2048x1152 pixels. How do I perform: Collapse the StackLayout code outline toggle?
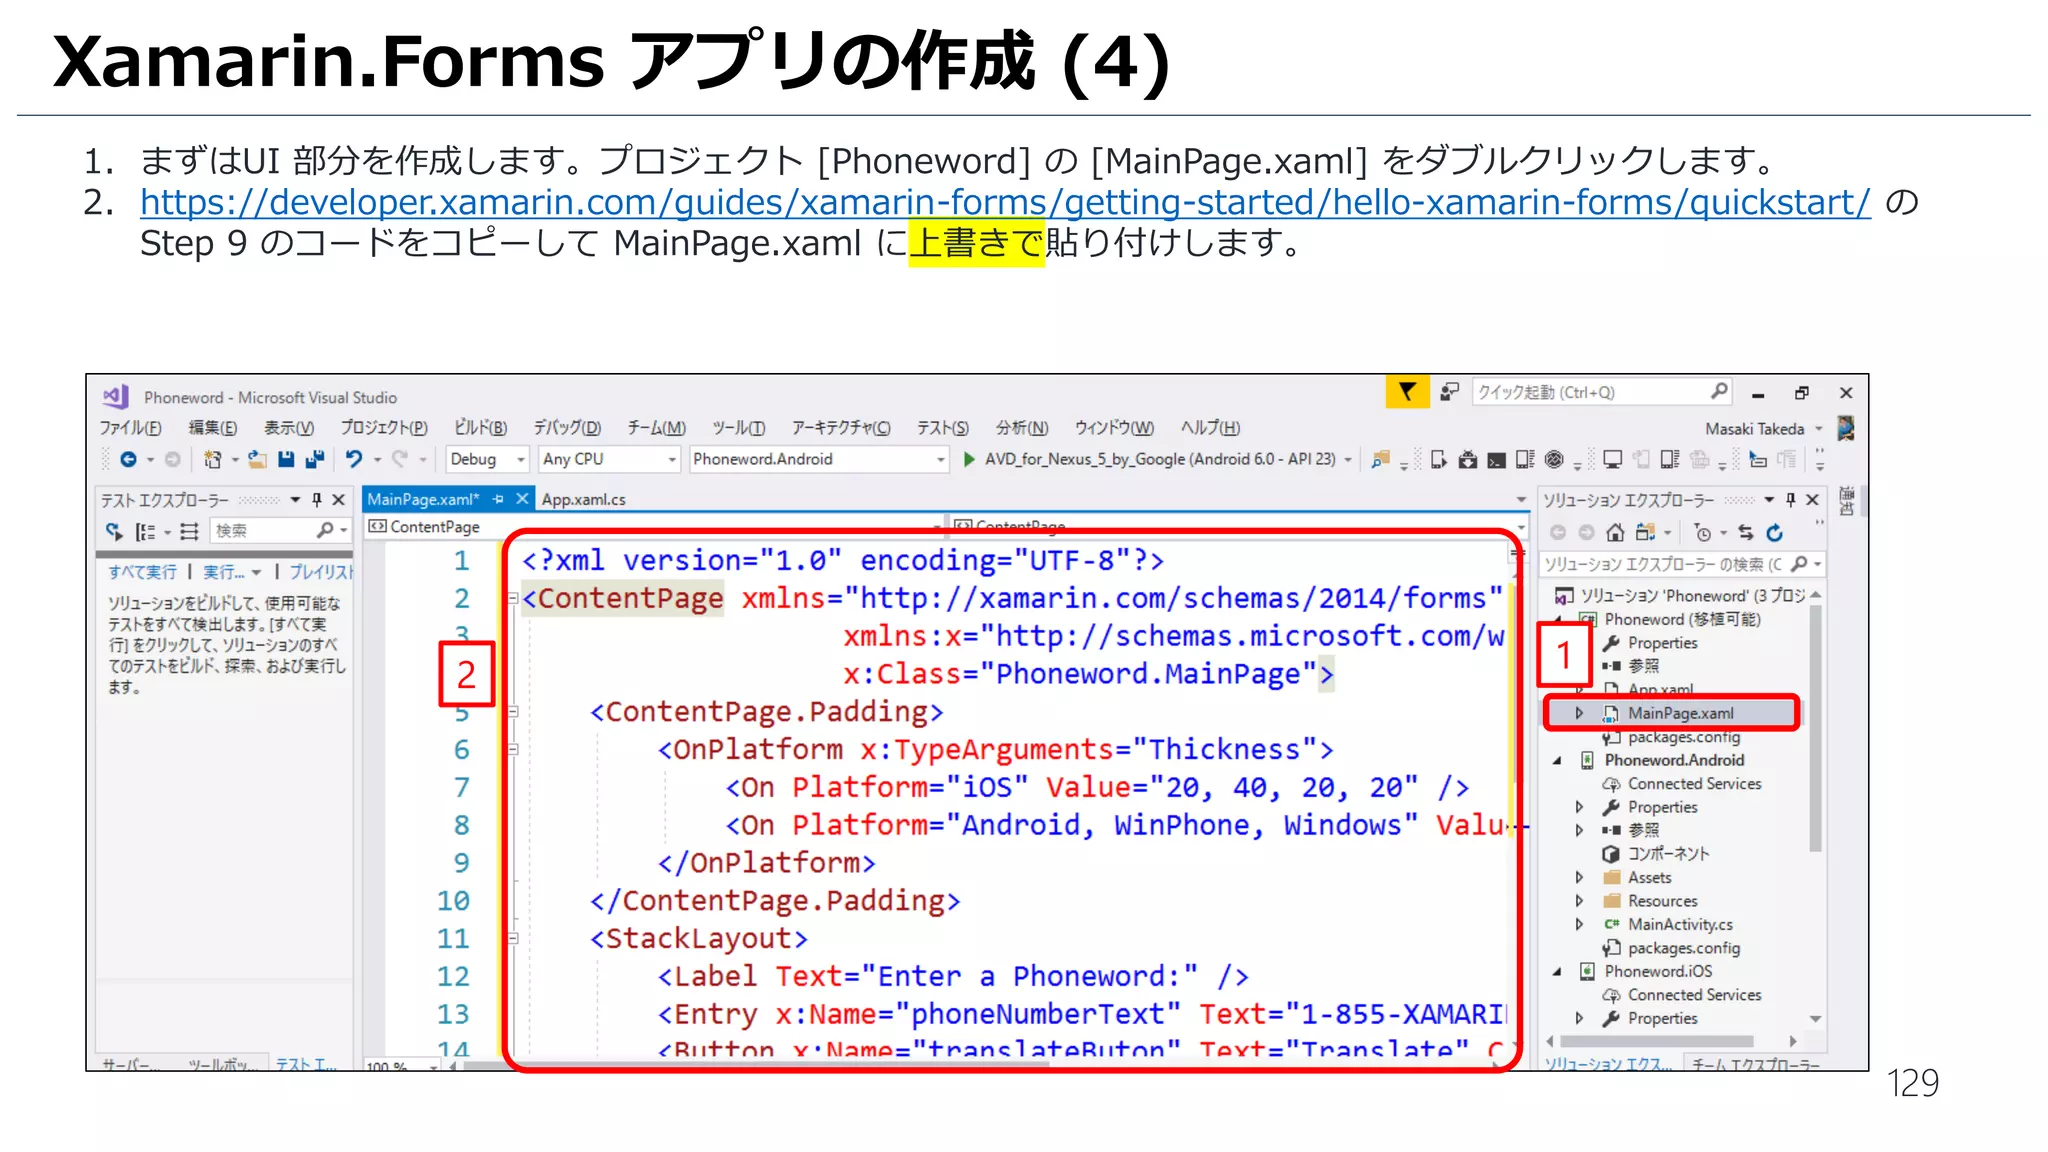click(x=513, y=938)
